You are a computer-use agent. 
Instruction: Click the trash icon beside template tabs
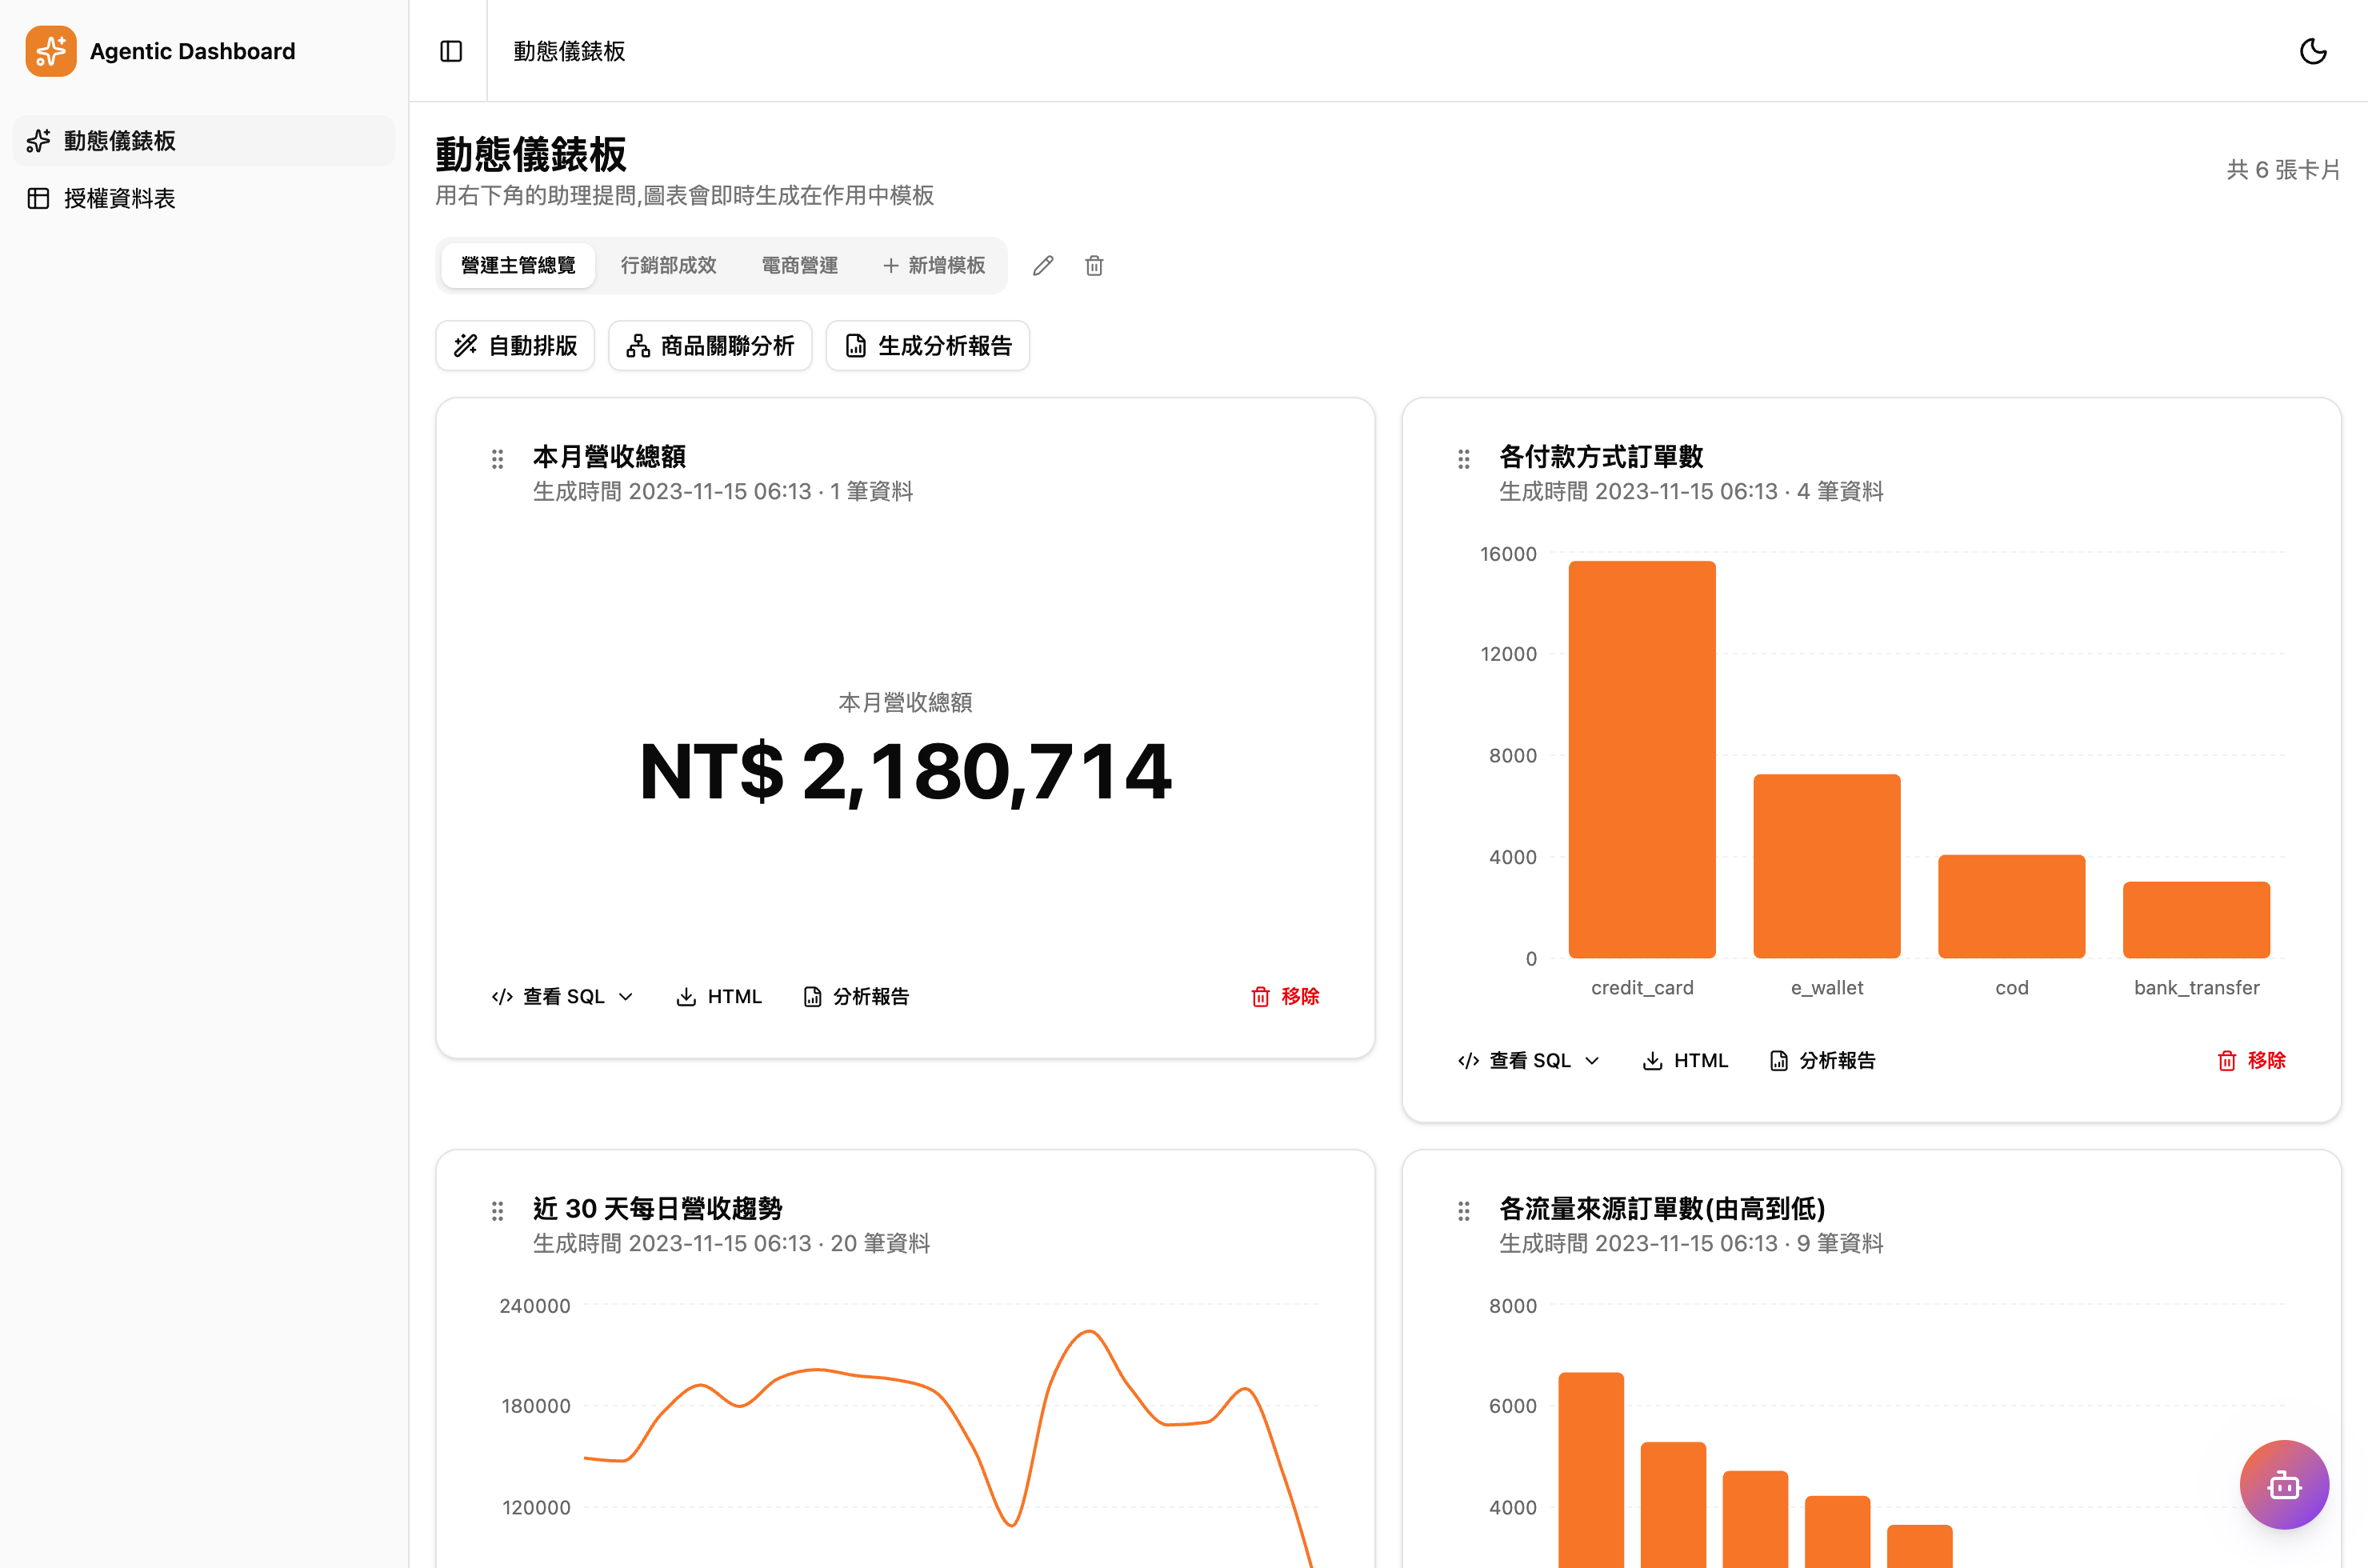click(x=1094, y=265)
